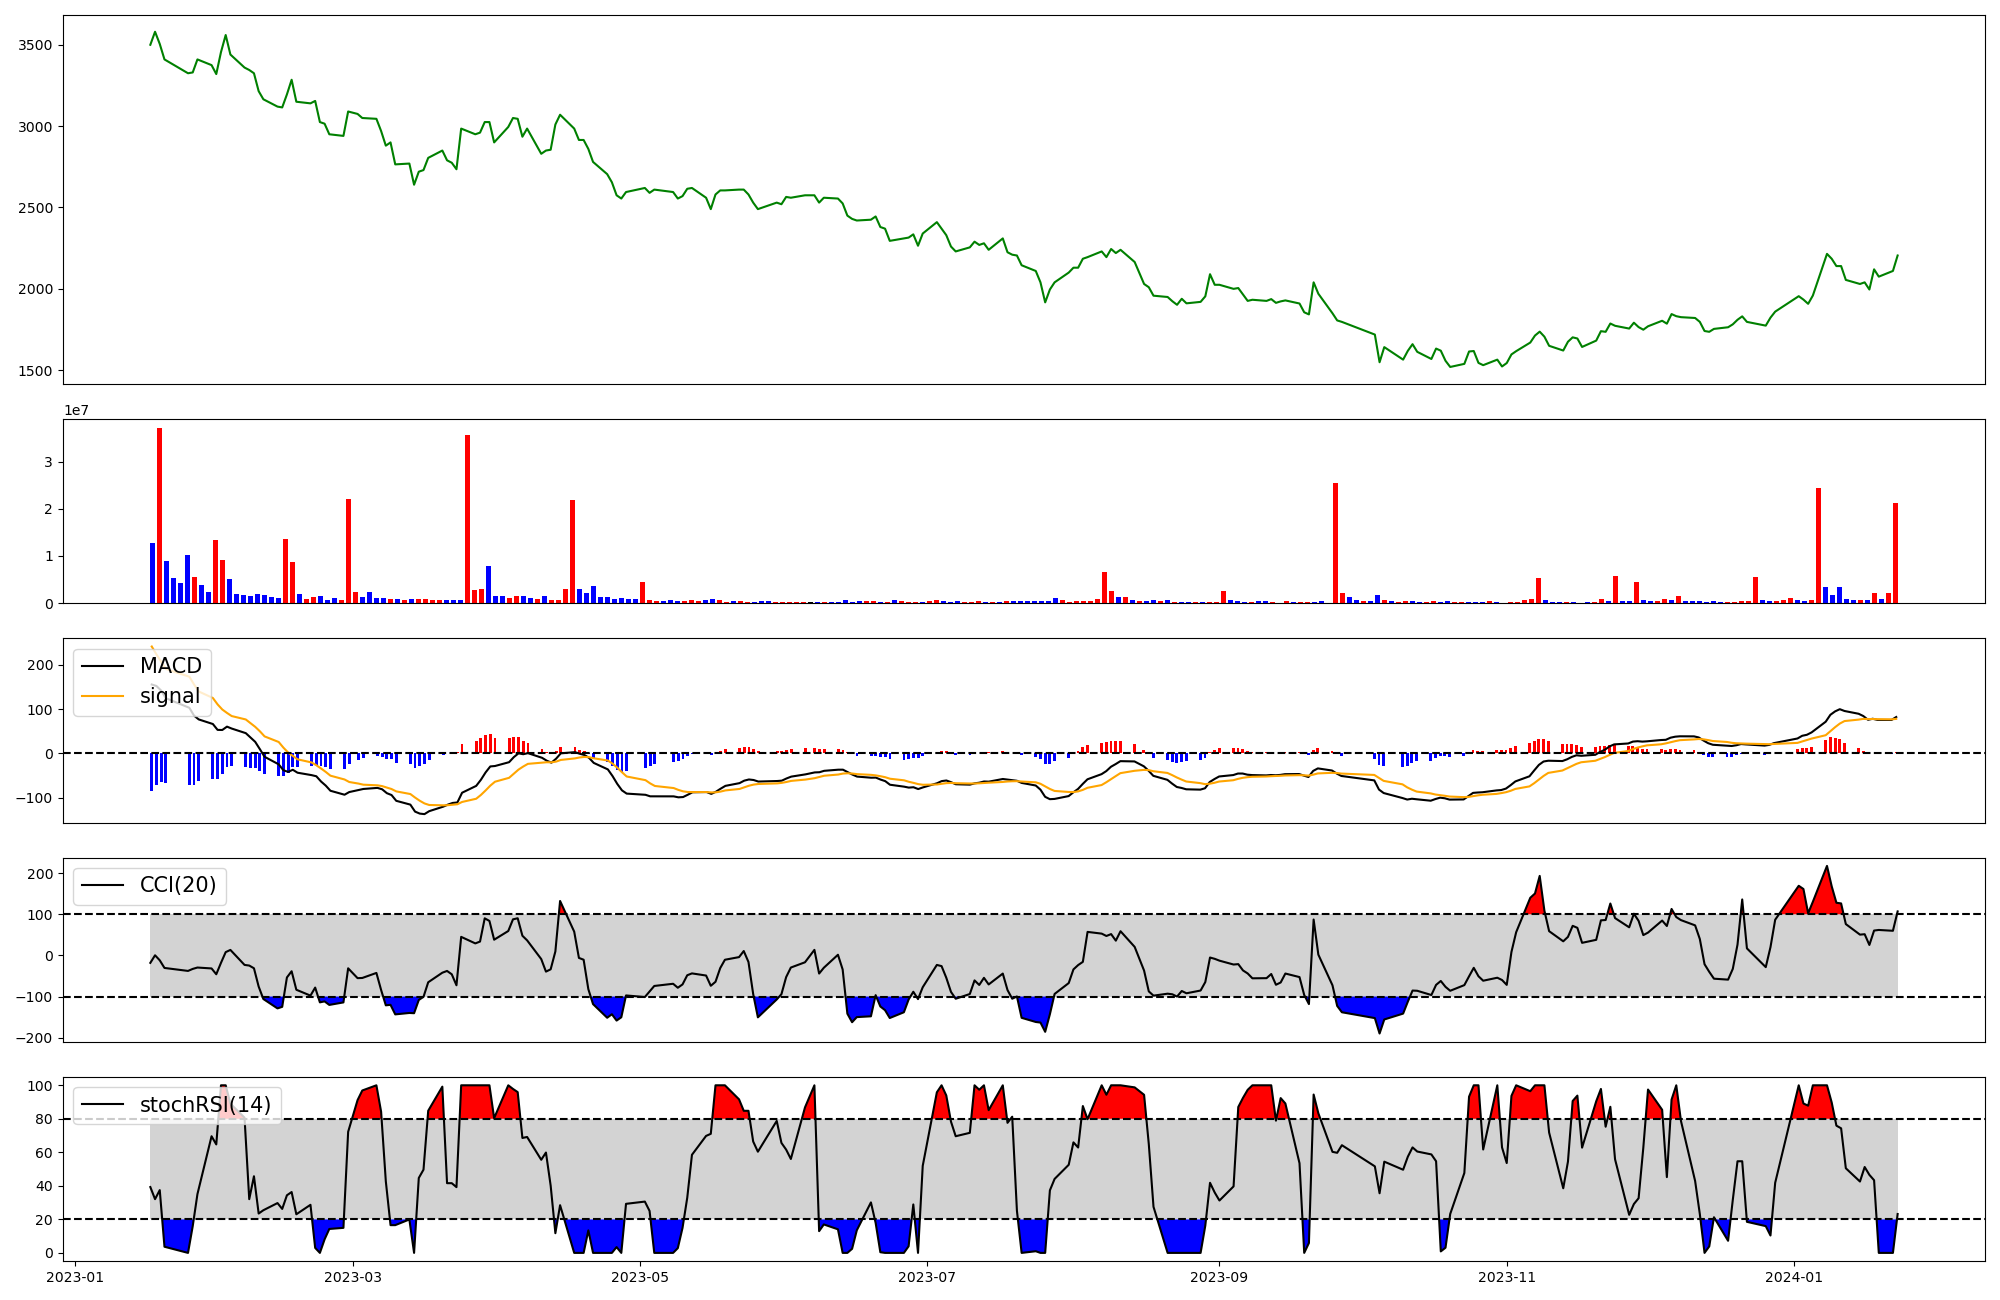
Task: Click the tallest red volume bar in January 2023
Action: (x=159, y=516)
